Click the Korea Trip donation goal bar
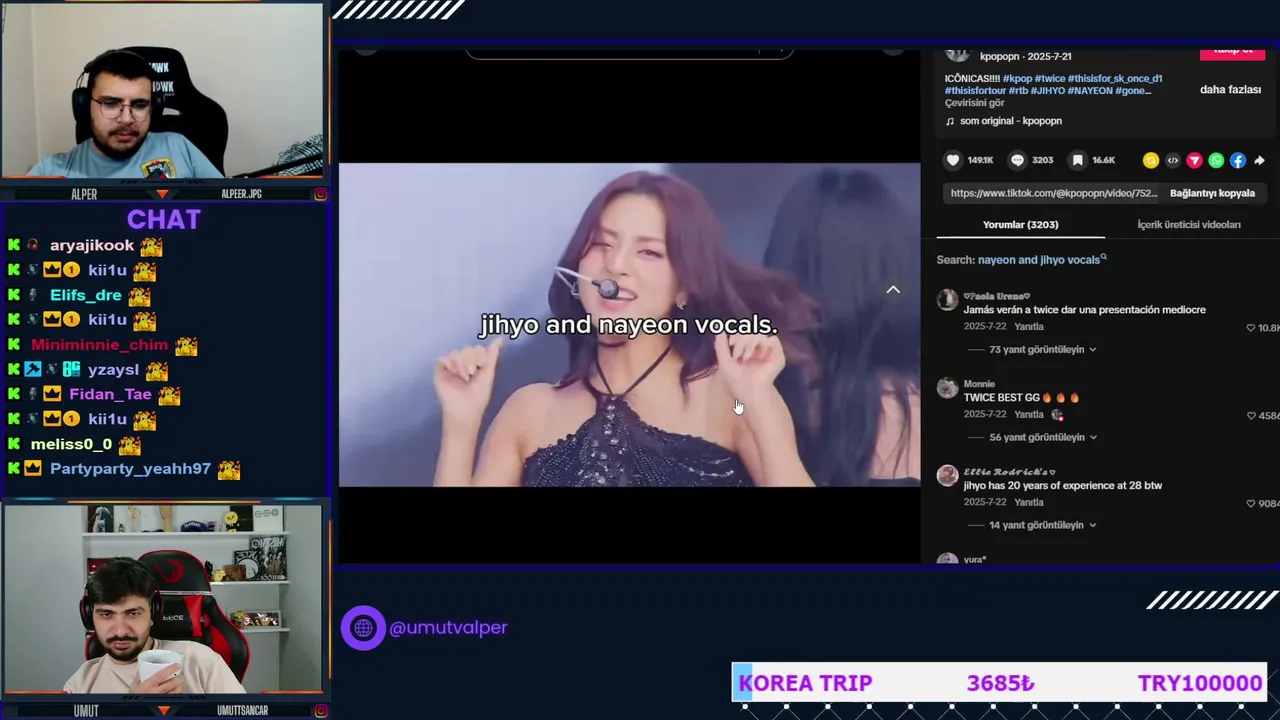This screenshot has width=1280, height=720. tap(1000, 683)
